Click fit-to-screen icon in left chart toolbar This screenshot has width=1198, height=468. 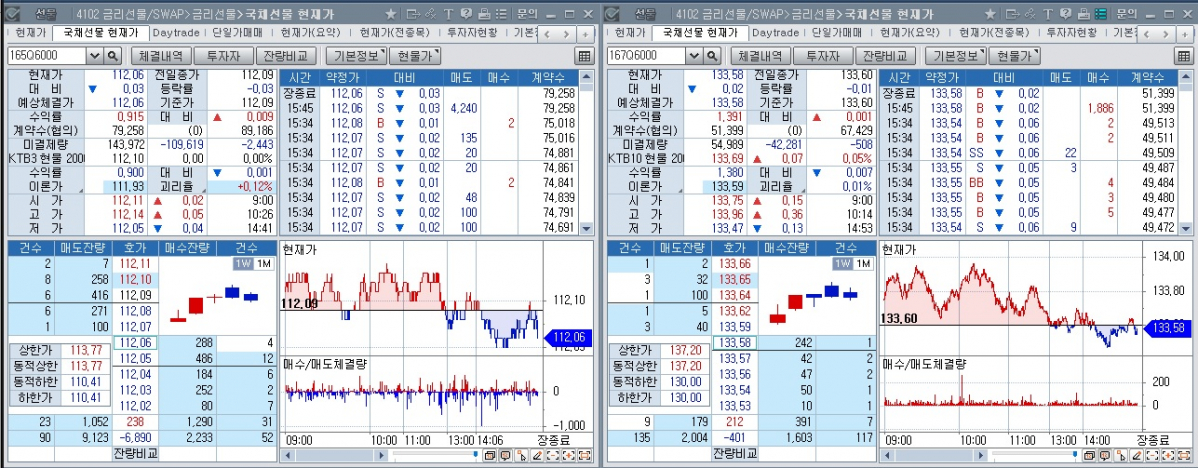pos(585,455)
